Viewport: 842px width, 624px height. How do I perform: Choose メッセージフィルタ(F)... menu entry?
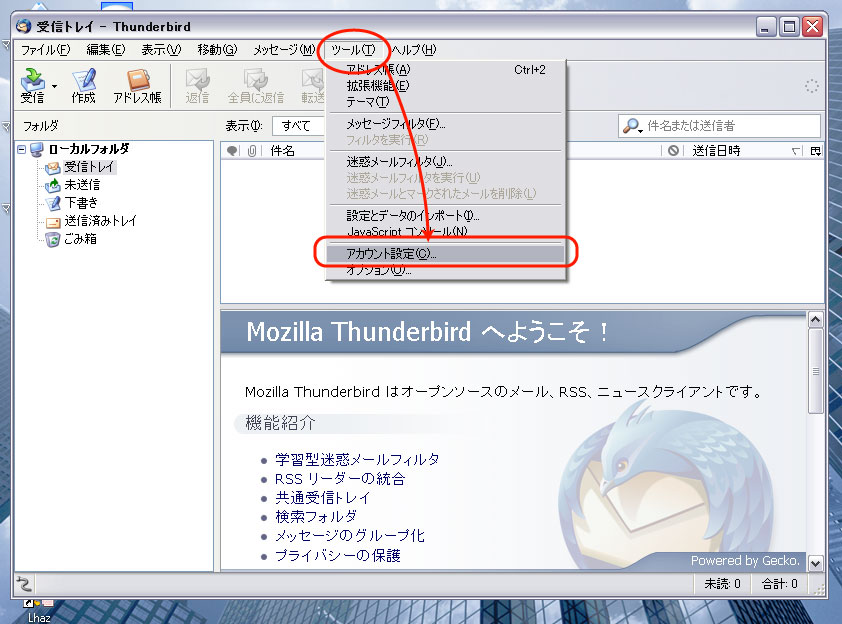click(446, 124)
